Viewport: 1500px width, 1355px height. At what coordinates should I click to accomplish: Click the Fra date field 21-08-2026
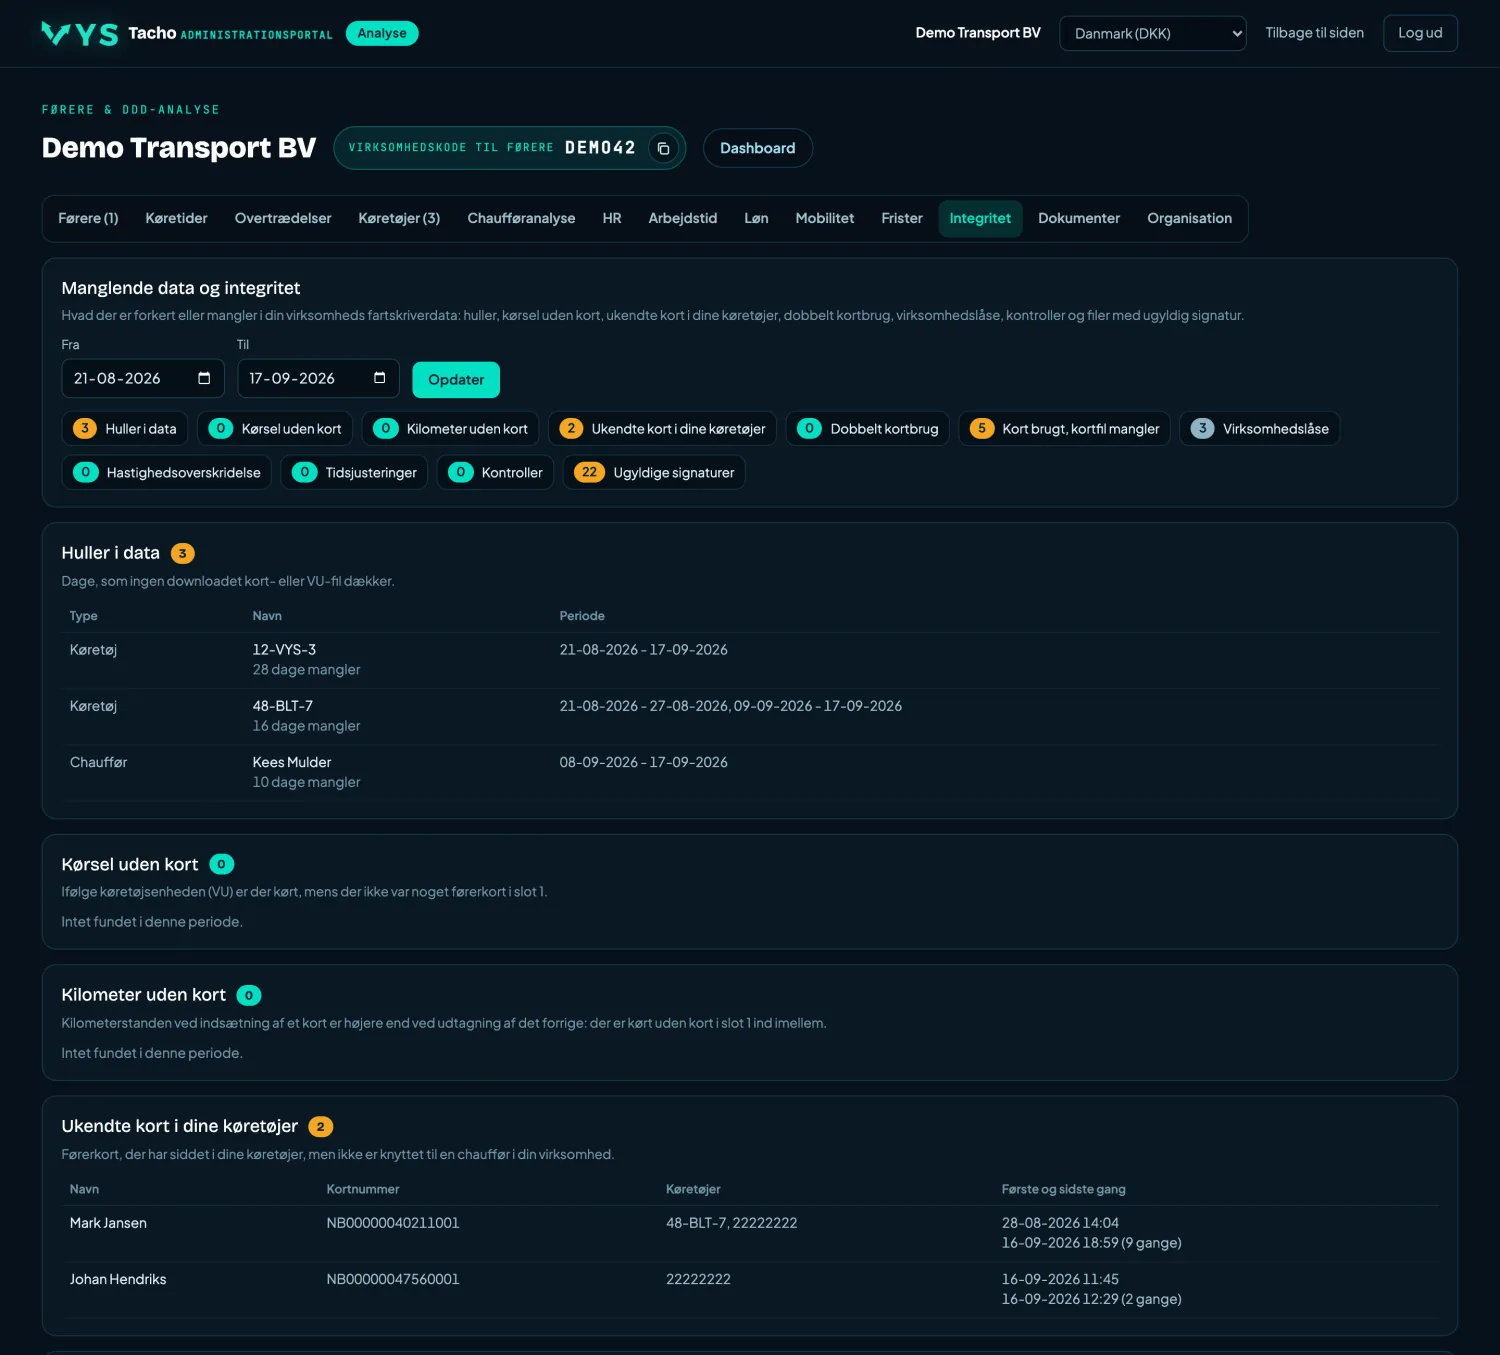(143, 378)
